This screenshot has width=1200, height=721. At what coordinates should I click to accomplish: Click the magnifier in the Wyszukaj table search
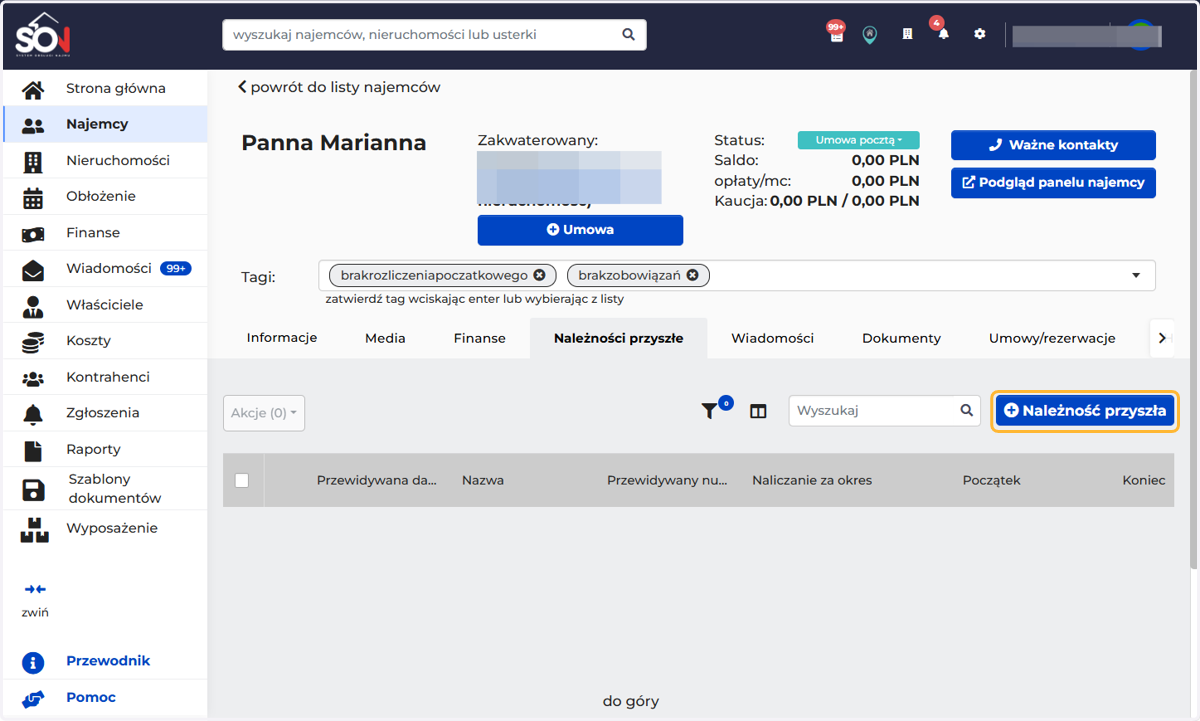(x=967, y=410)
